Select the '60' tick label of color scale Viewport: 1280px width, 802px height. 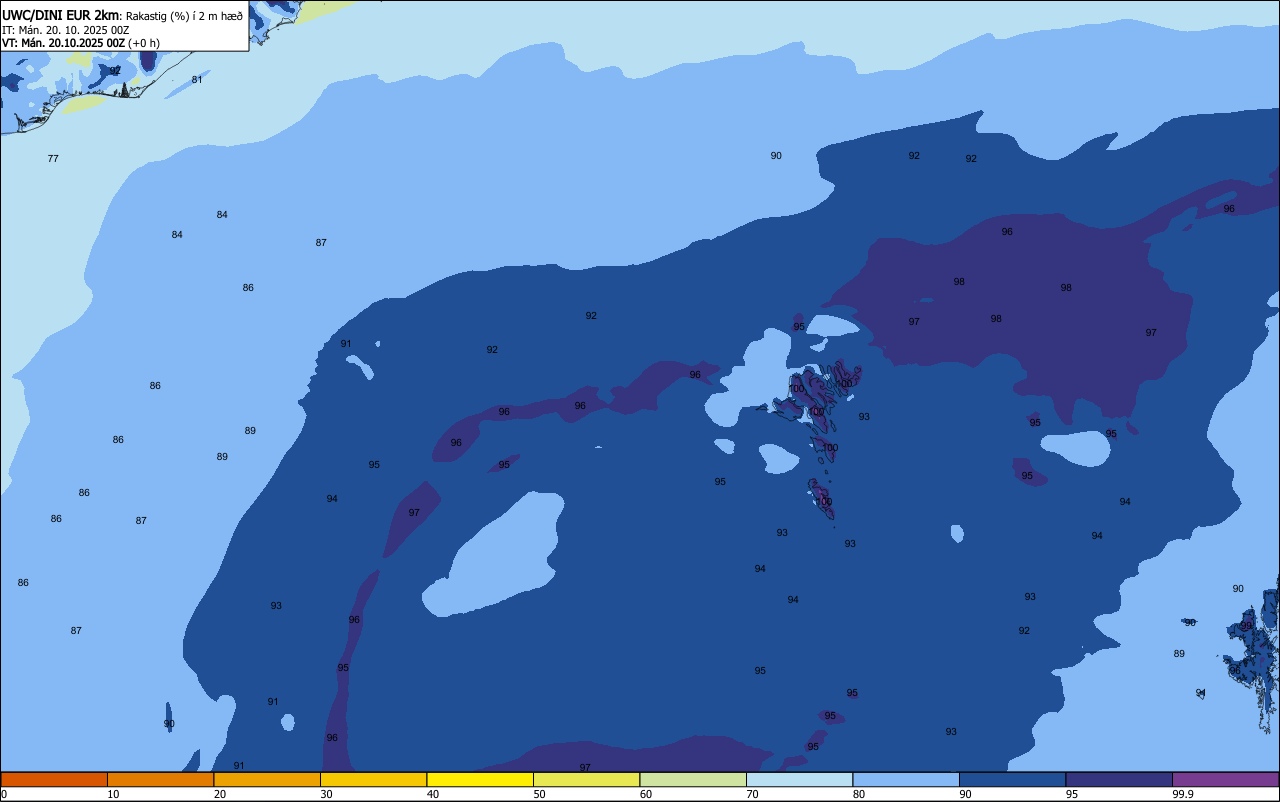pyautogui.click(x=646, y=794)
